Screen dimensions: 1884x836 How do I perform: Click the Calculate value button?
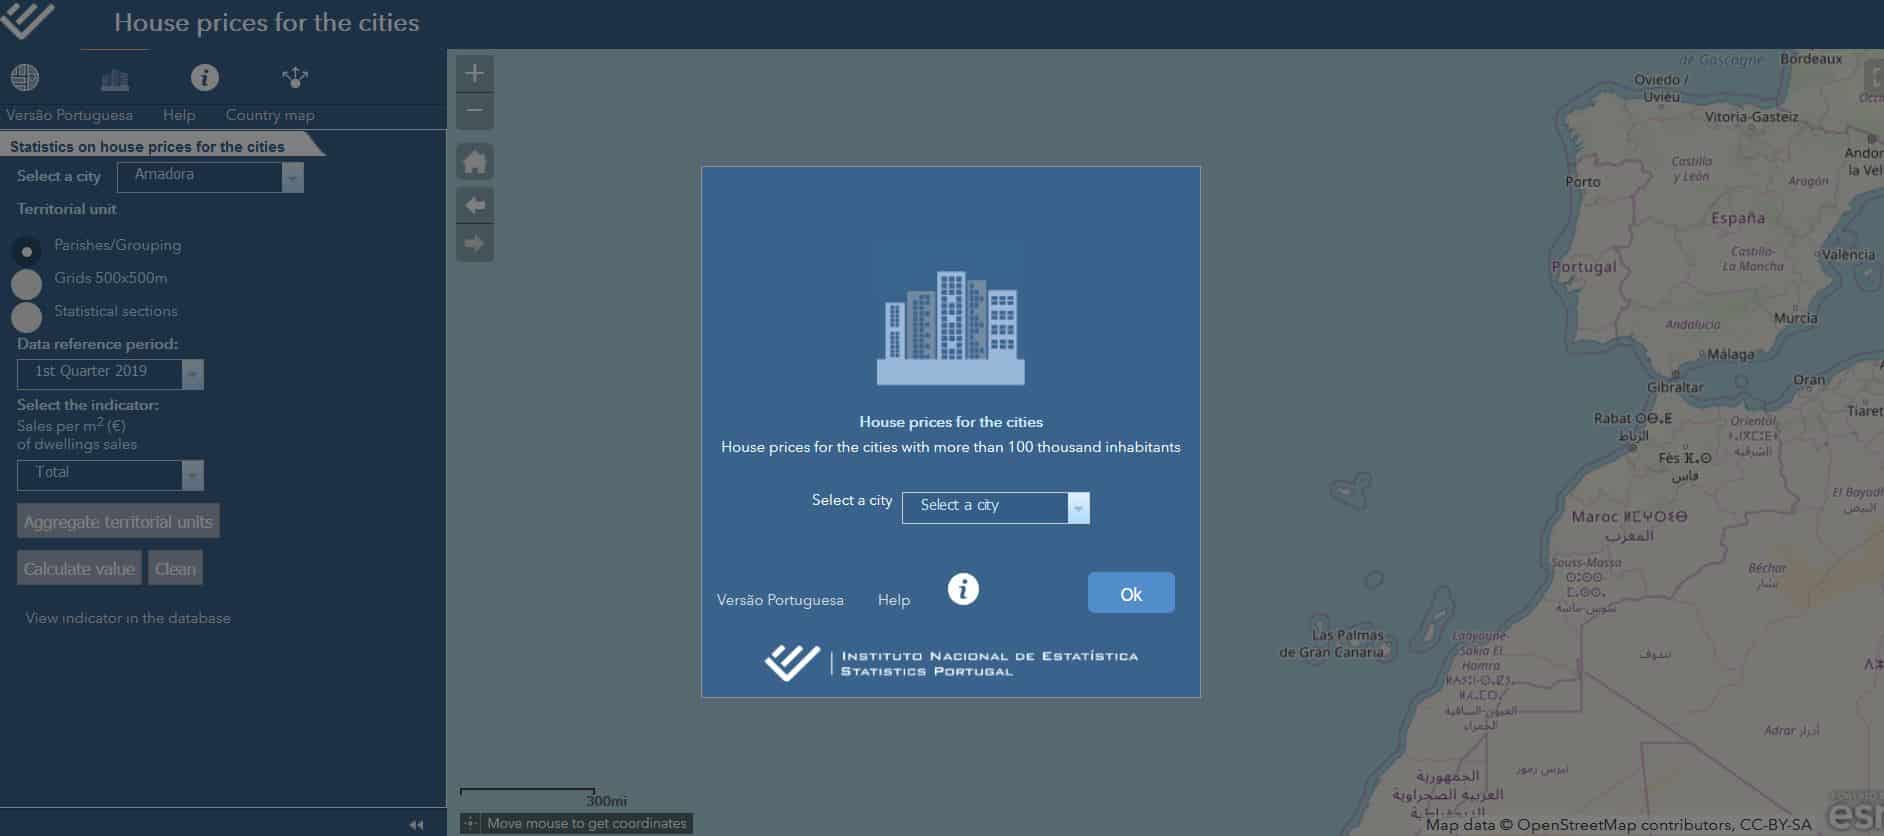(x=79, y=569)
